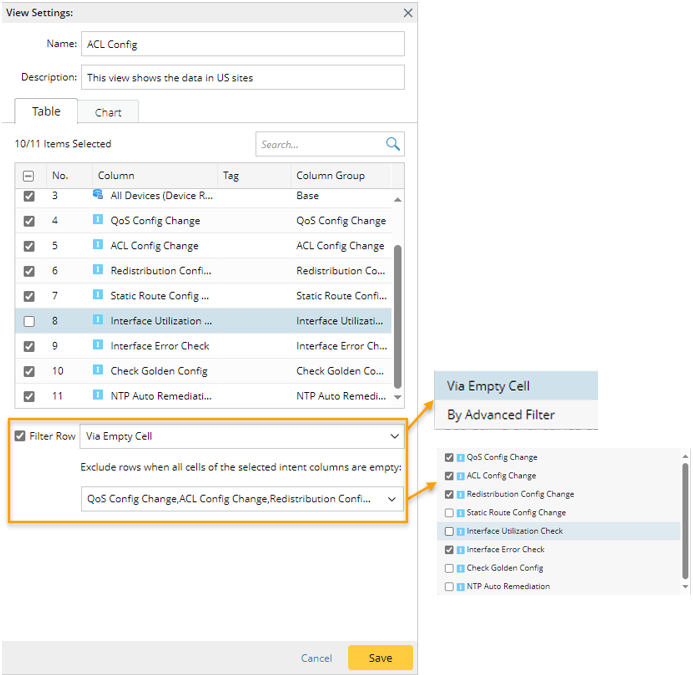The image size is (693, 675).
Task: Click the QoS Config Change intent icon in table
Action: 98,219
